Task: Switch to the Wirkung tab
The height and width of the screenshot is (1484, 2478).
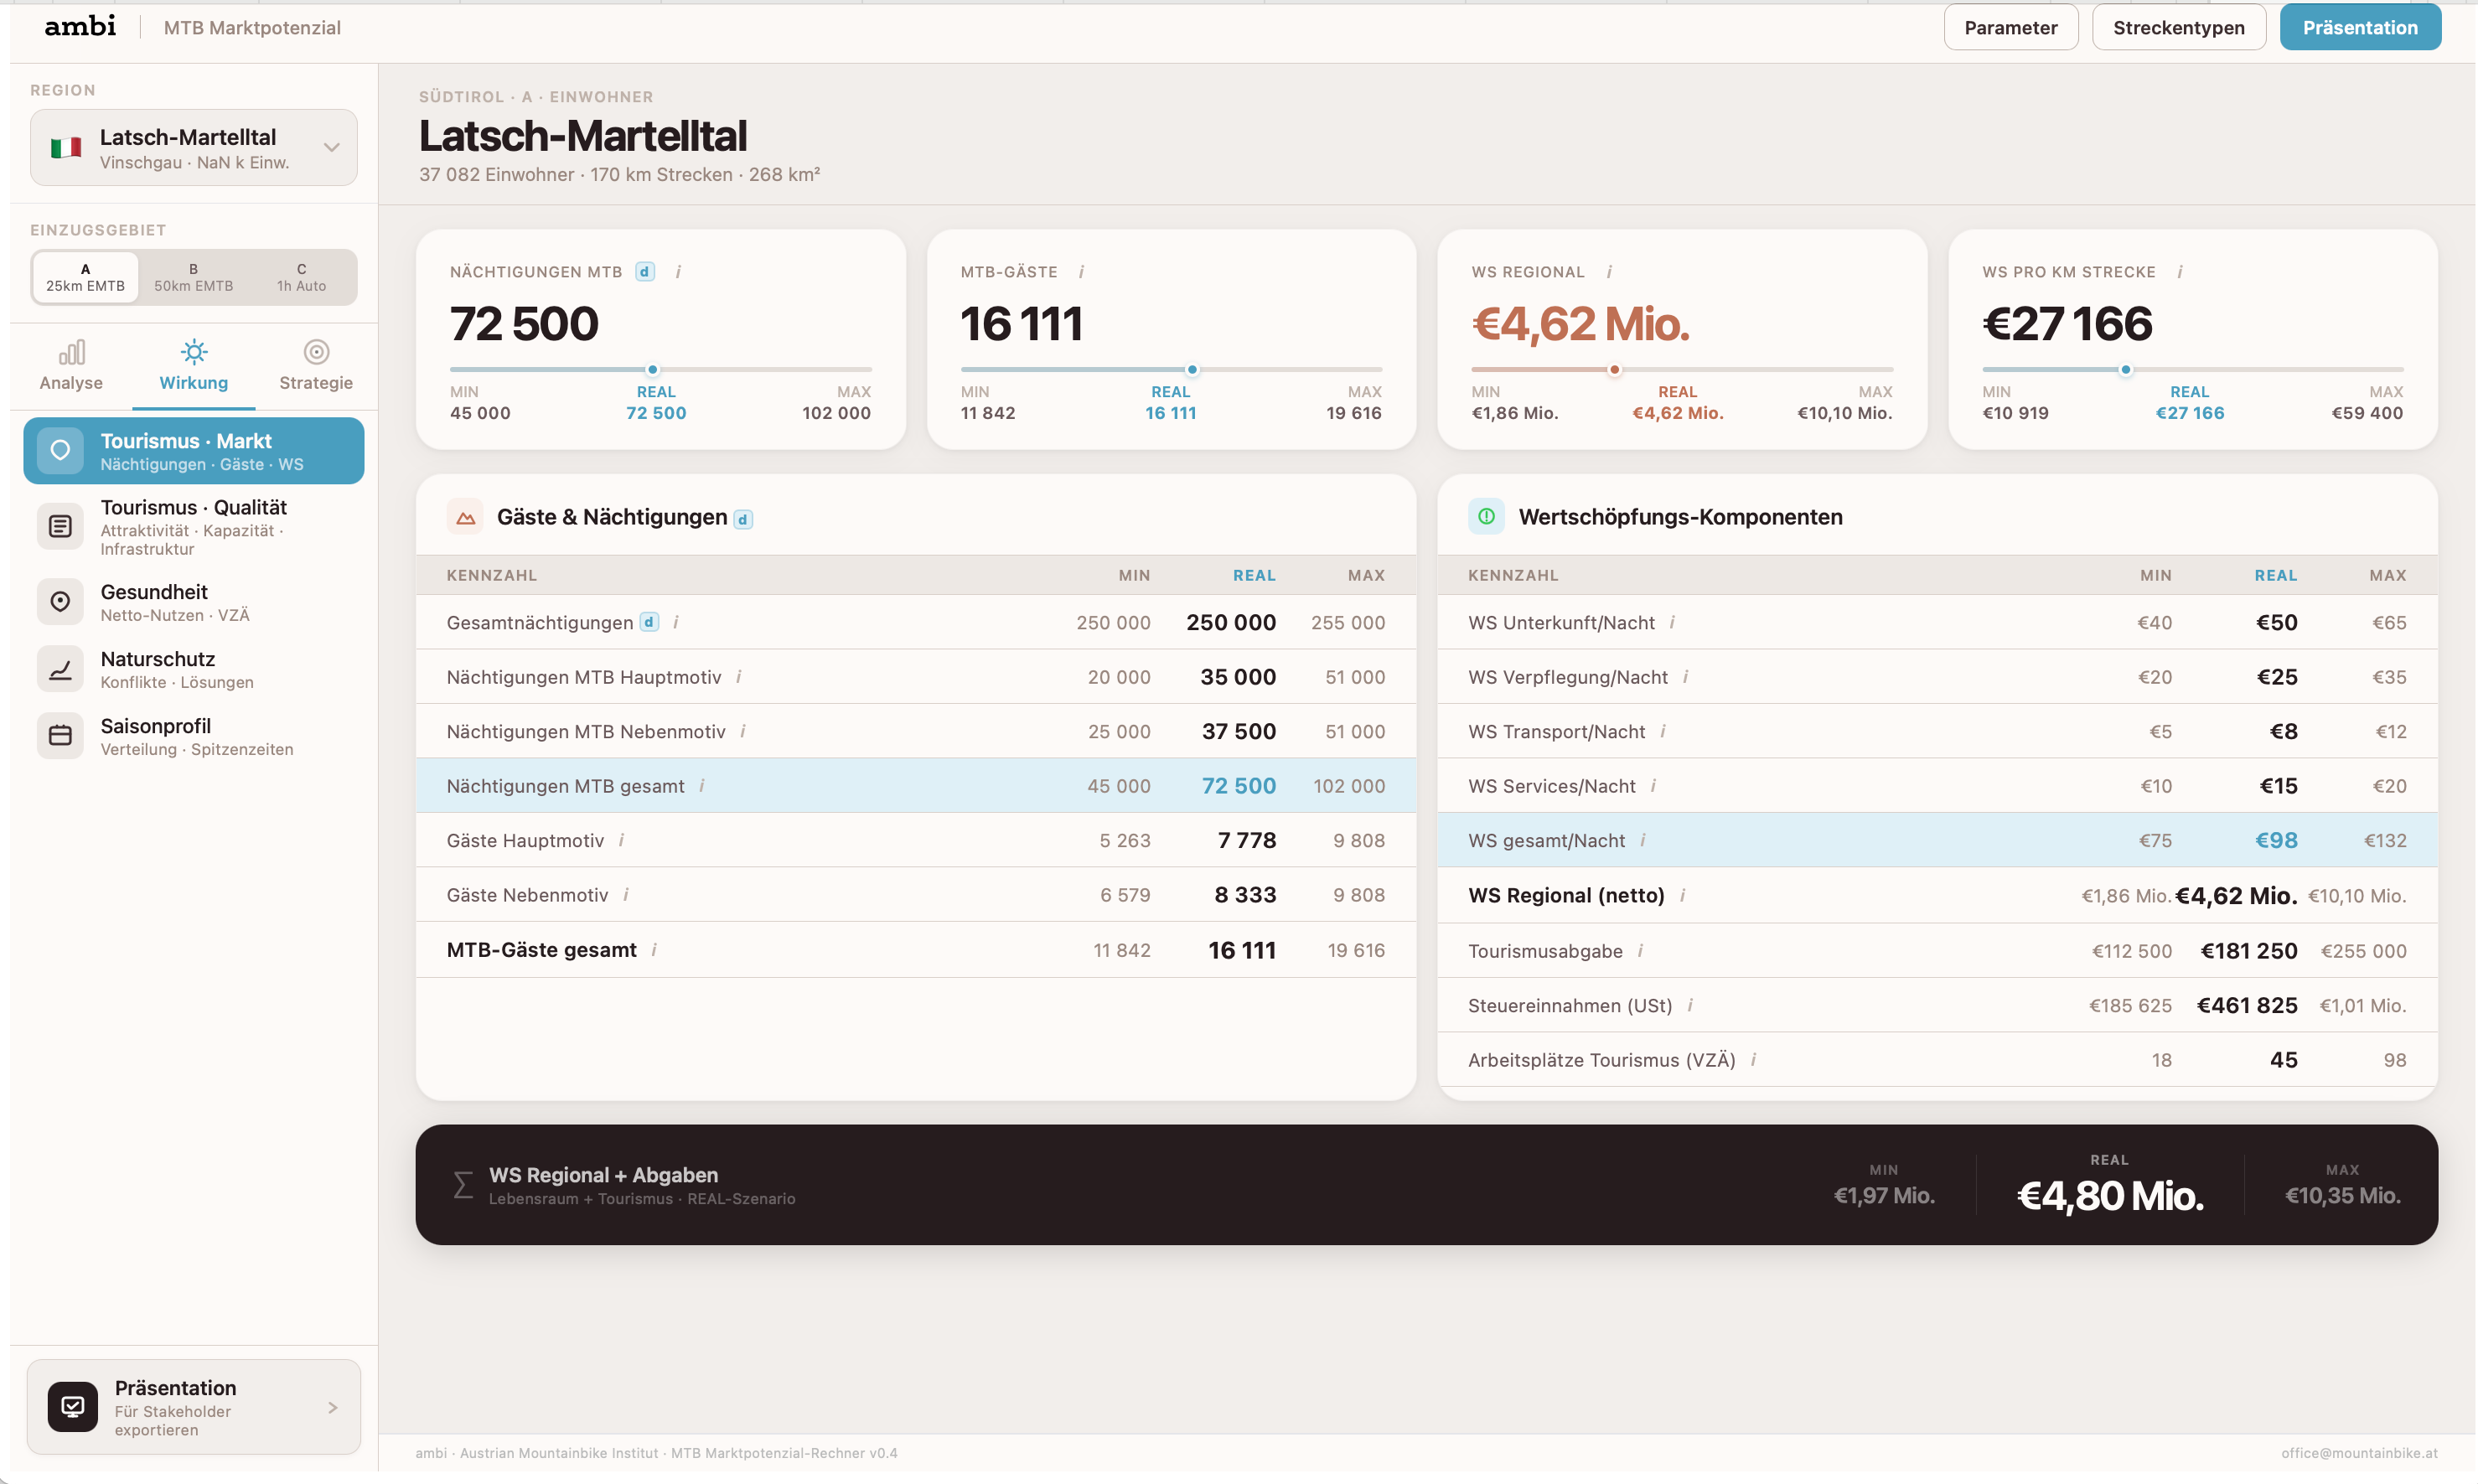Action: click(193, 366)
